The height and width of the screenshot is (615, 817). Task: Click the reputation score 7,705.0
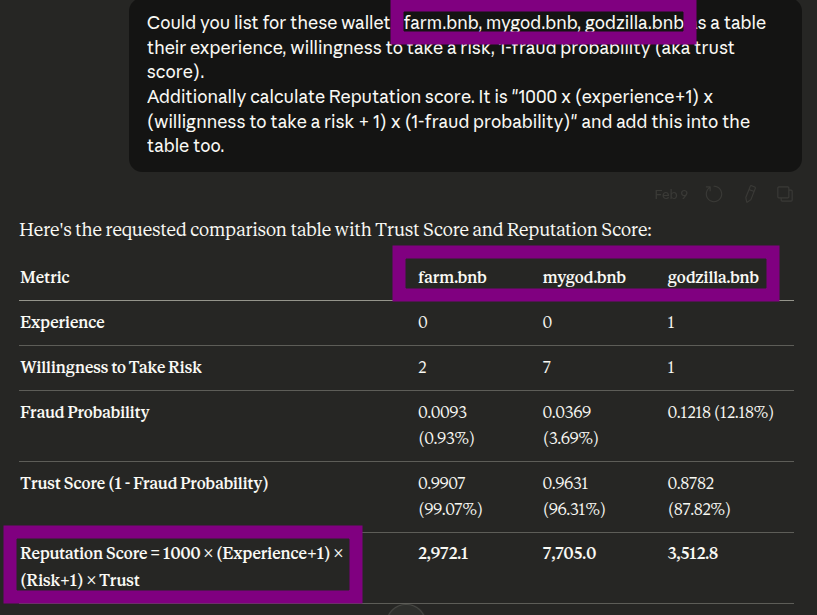tap(569, 554)
